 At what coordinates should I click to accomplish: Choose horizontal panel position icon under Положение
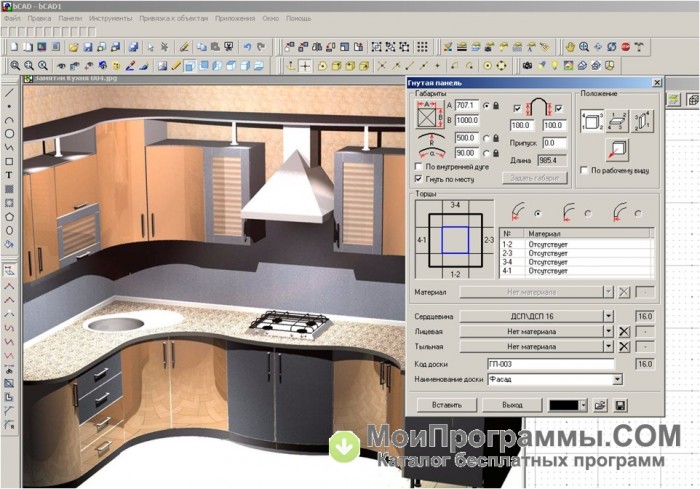617,121
